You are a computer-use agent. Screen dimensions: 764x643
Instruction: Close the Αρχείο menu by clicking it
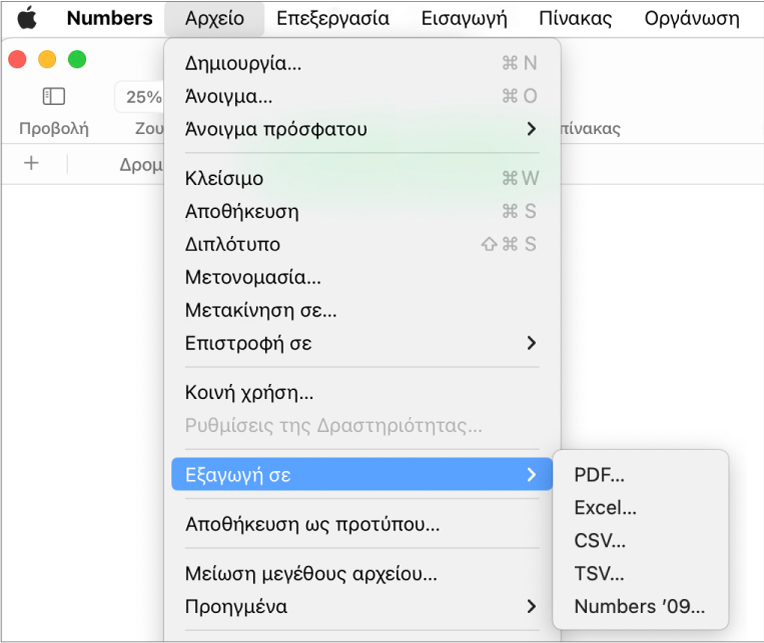tap(214, 19)
